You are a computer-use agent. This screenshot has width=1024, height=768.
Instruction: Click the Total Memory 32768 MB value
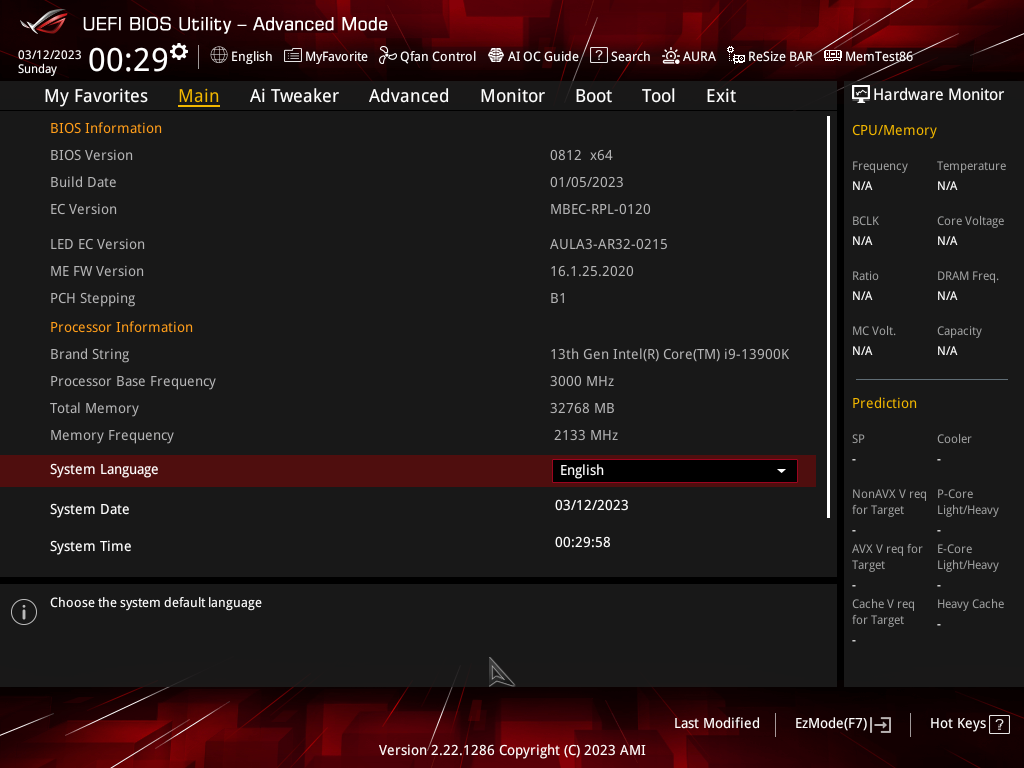(x=582, y=409)
